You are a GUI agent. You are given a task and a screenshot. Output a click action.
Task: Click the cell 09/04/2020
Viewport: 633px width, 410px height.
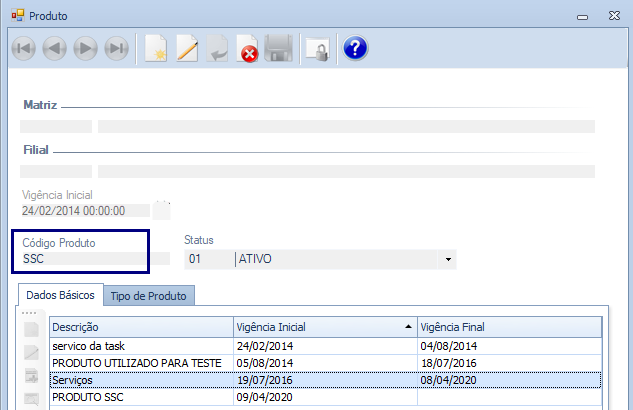coord(325,397)
